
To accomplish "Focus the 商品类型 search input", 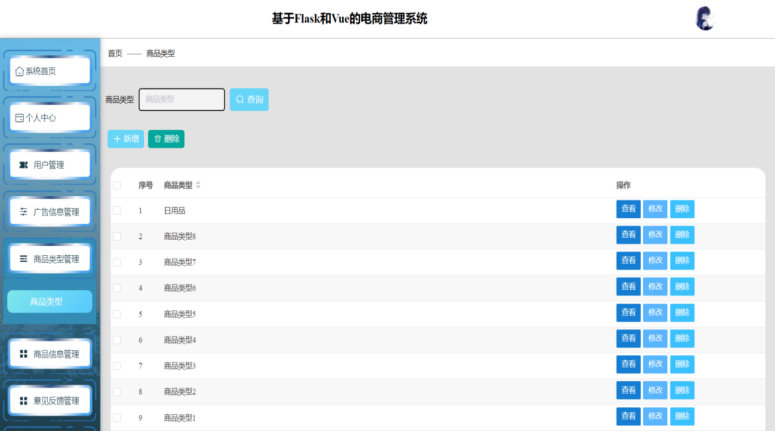I will 182,99.
